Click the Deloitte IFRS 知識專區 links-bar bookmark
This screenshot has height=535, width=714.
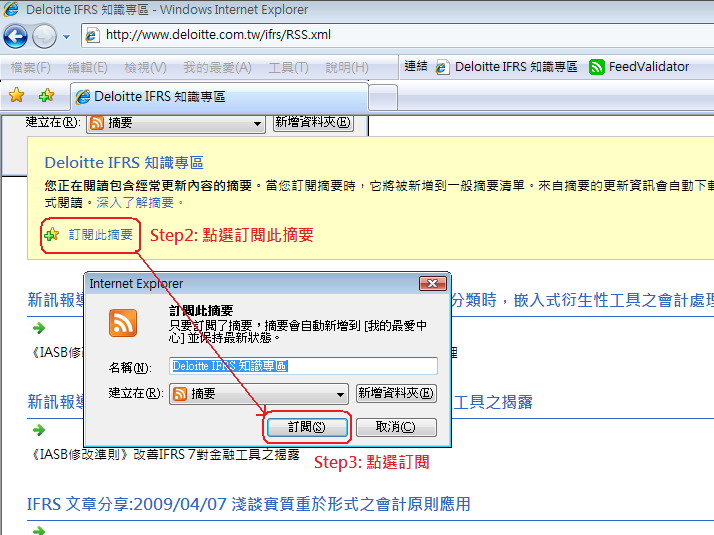(x=506, y=67)
